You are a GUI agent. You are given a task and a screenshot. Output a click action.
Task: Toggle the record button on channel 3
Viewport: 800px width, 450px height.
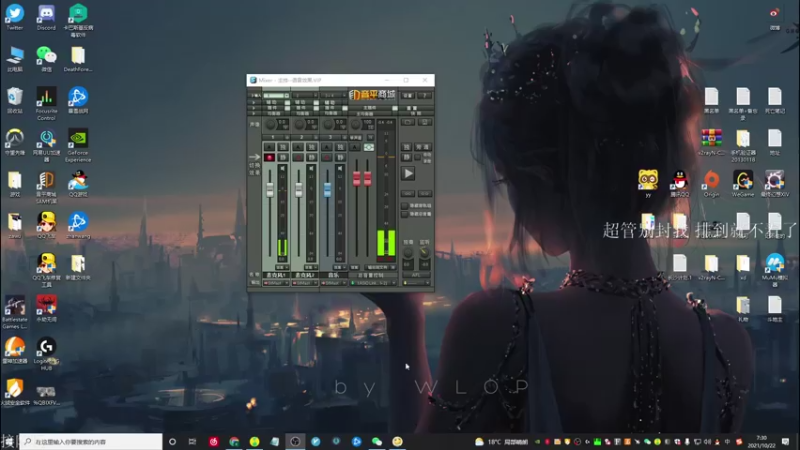point(326,158)
